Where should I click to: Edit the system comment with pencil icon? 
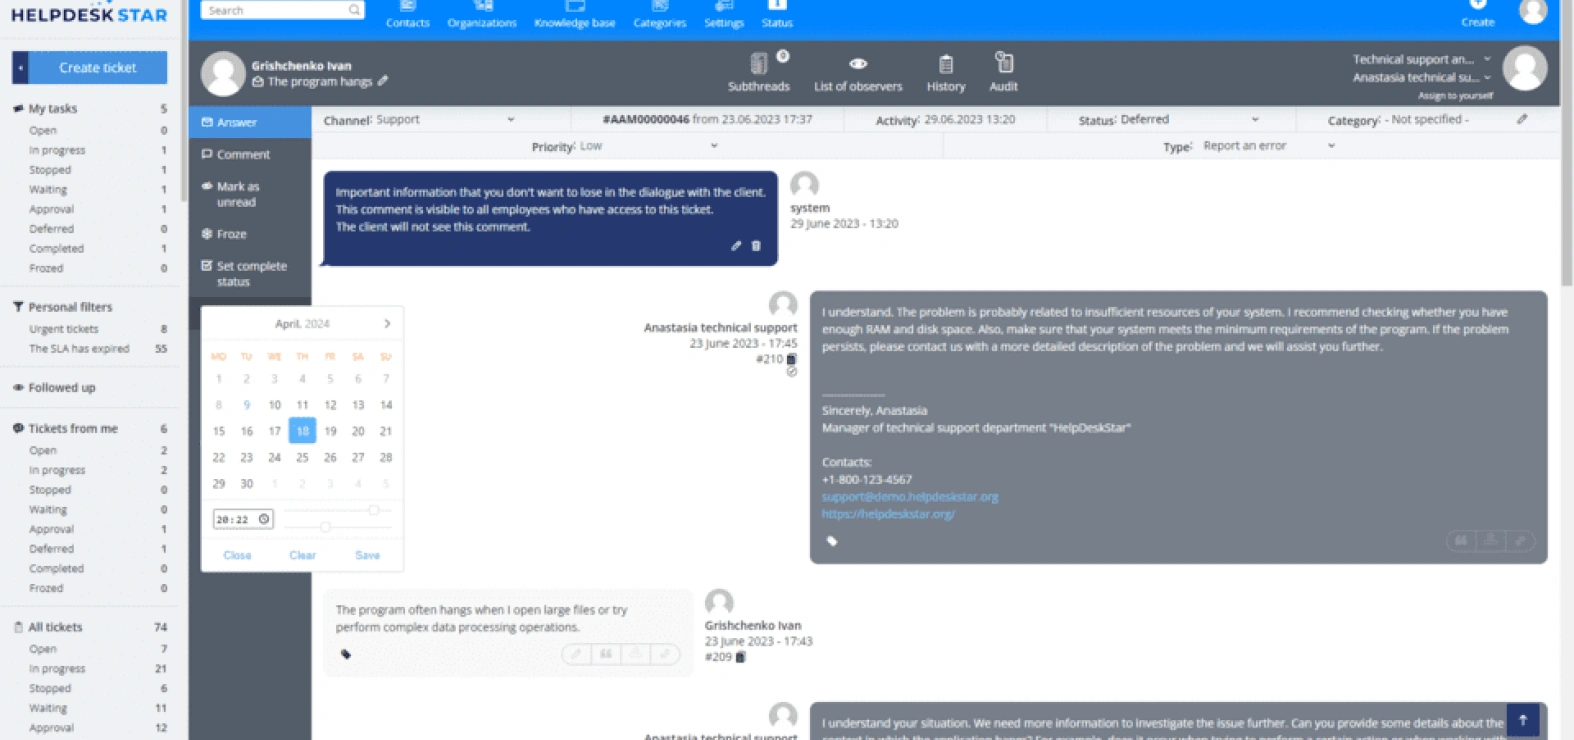point(736,246)
